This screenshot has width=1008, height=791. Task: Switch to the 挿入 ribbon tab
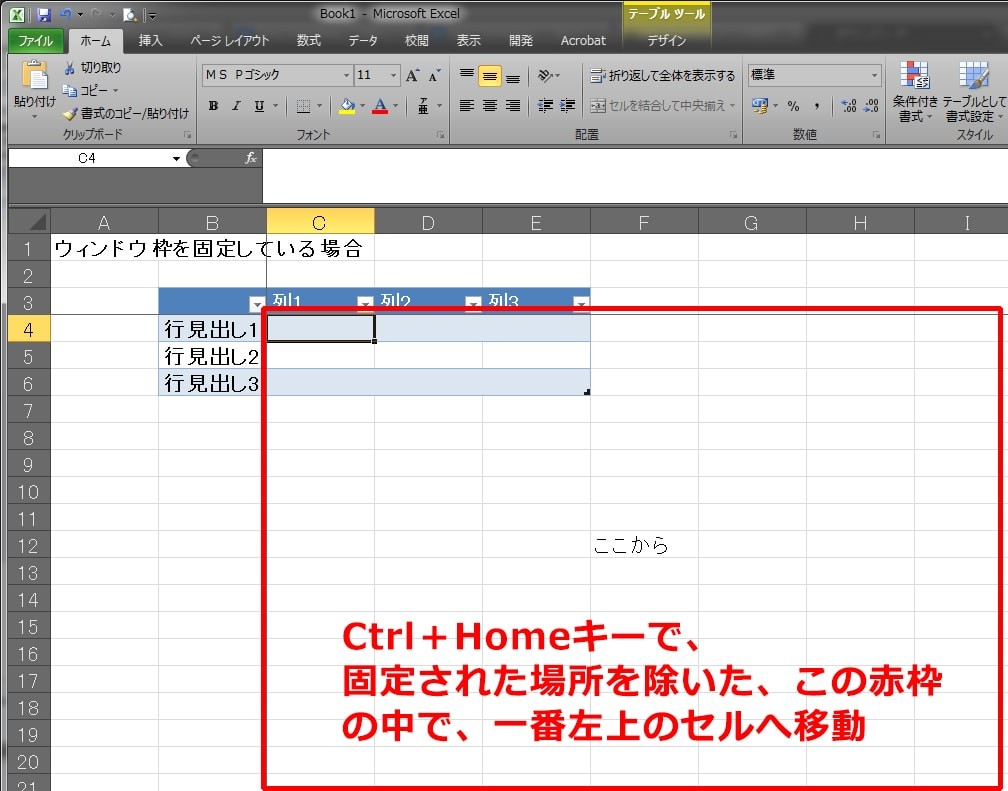150,41
